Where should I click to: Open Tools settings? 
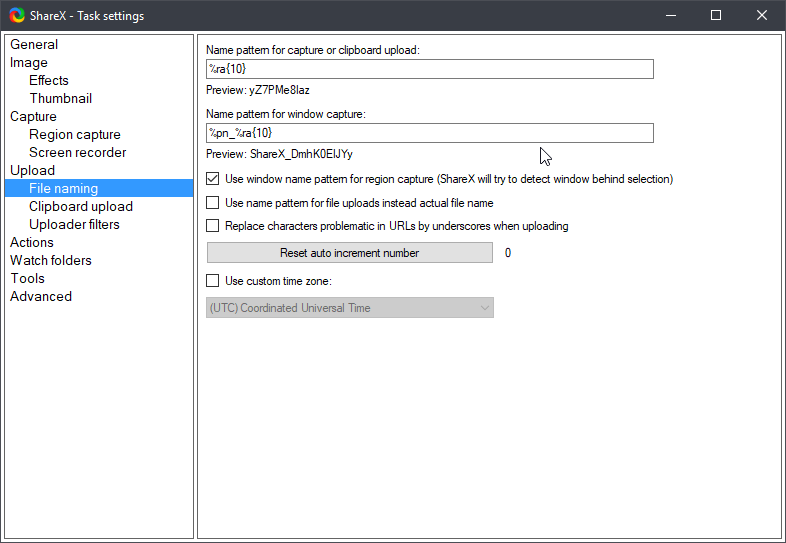pyautogui.click(x=28, y=279)
